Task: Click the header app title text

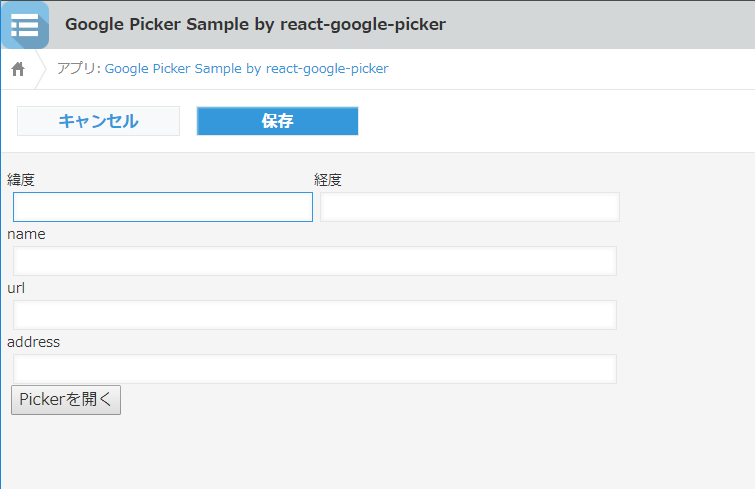Action: [x=255, y=24]
